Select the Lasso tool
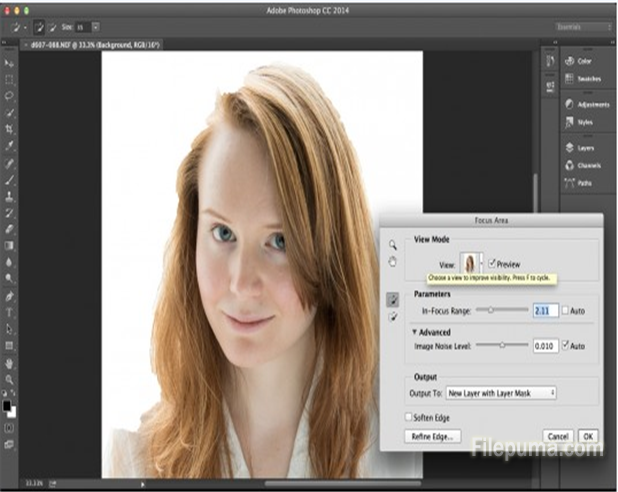This screenshot has width=618, height=492. click(11, 96)
